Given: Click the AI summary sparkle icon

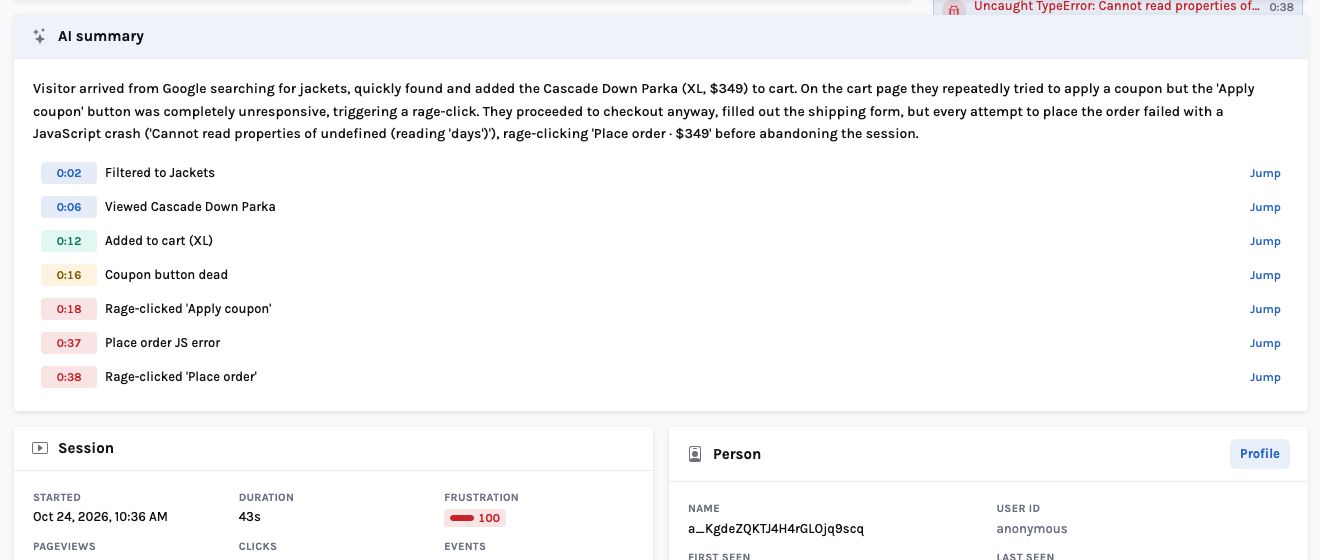Looking at the screenshot, I should [39, 36].
